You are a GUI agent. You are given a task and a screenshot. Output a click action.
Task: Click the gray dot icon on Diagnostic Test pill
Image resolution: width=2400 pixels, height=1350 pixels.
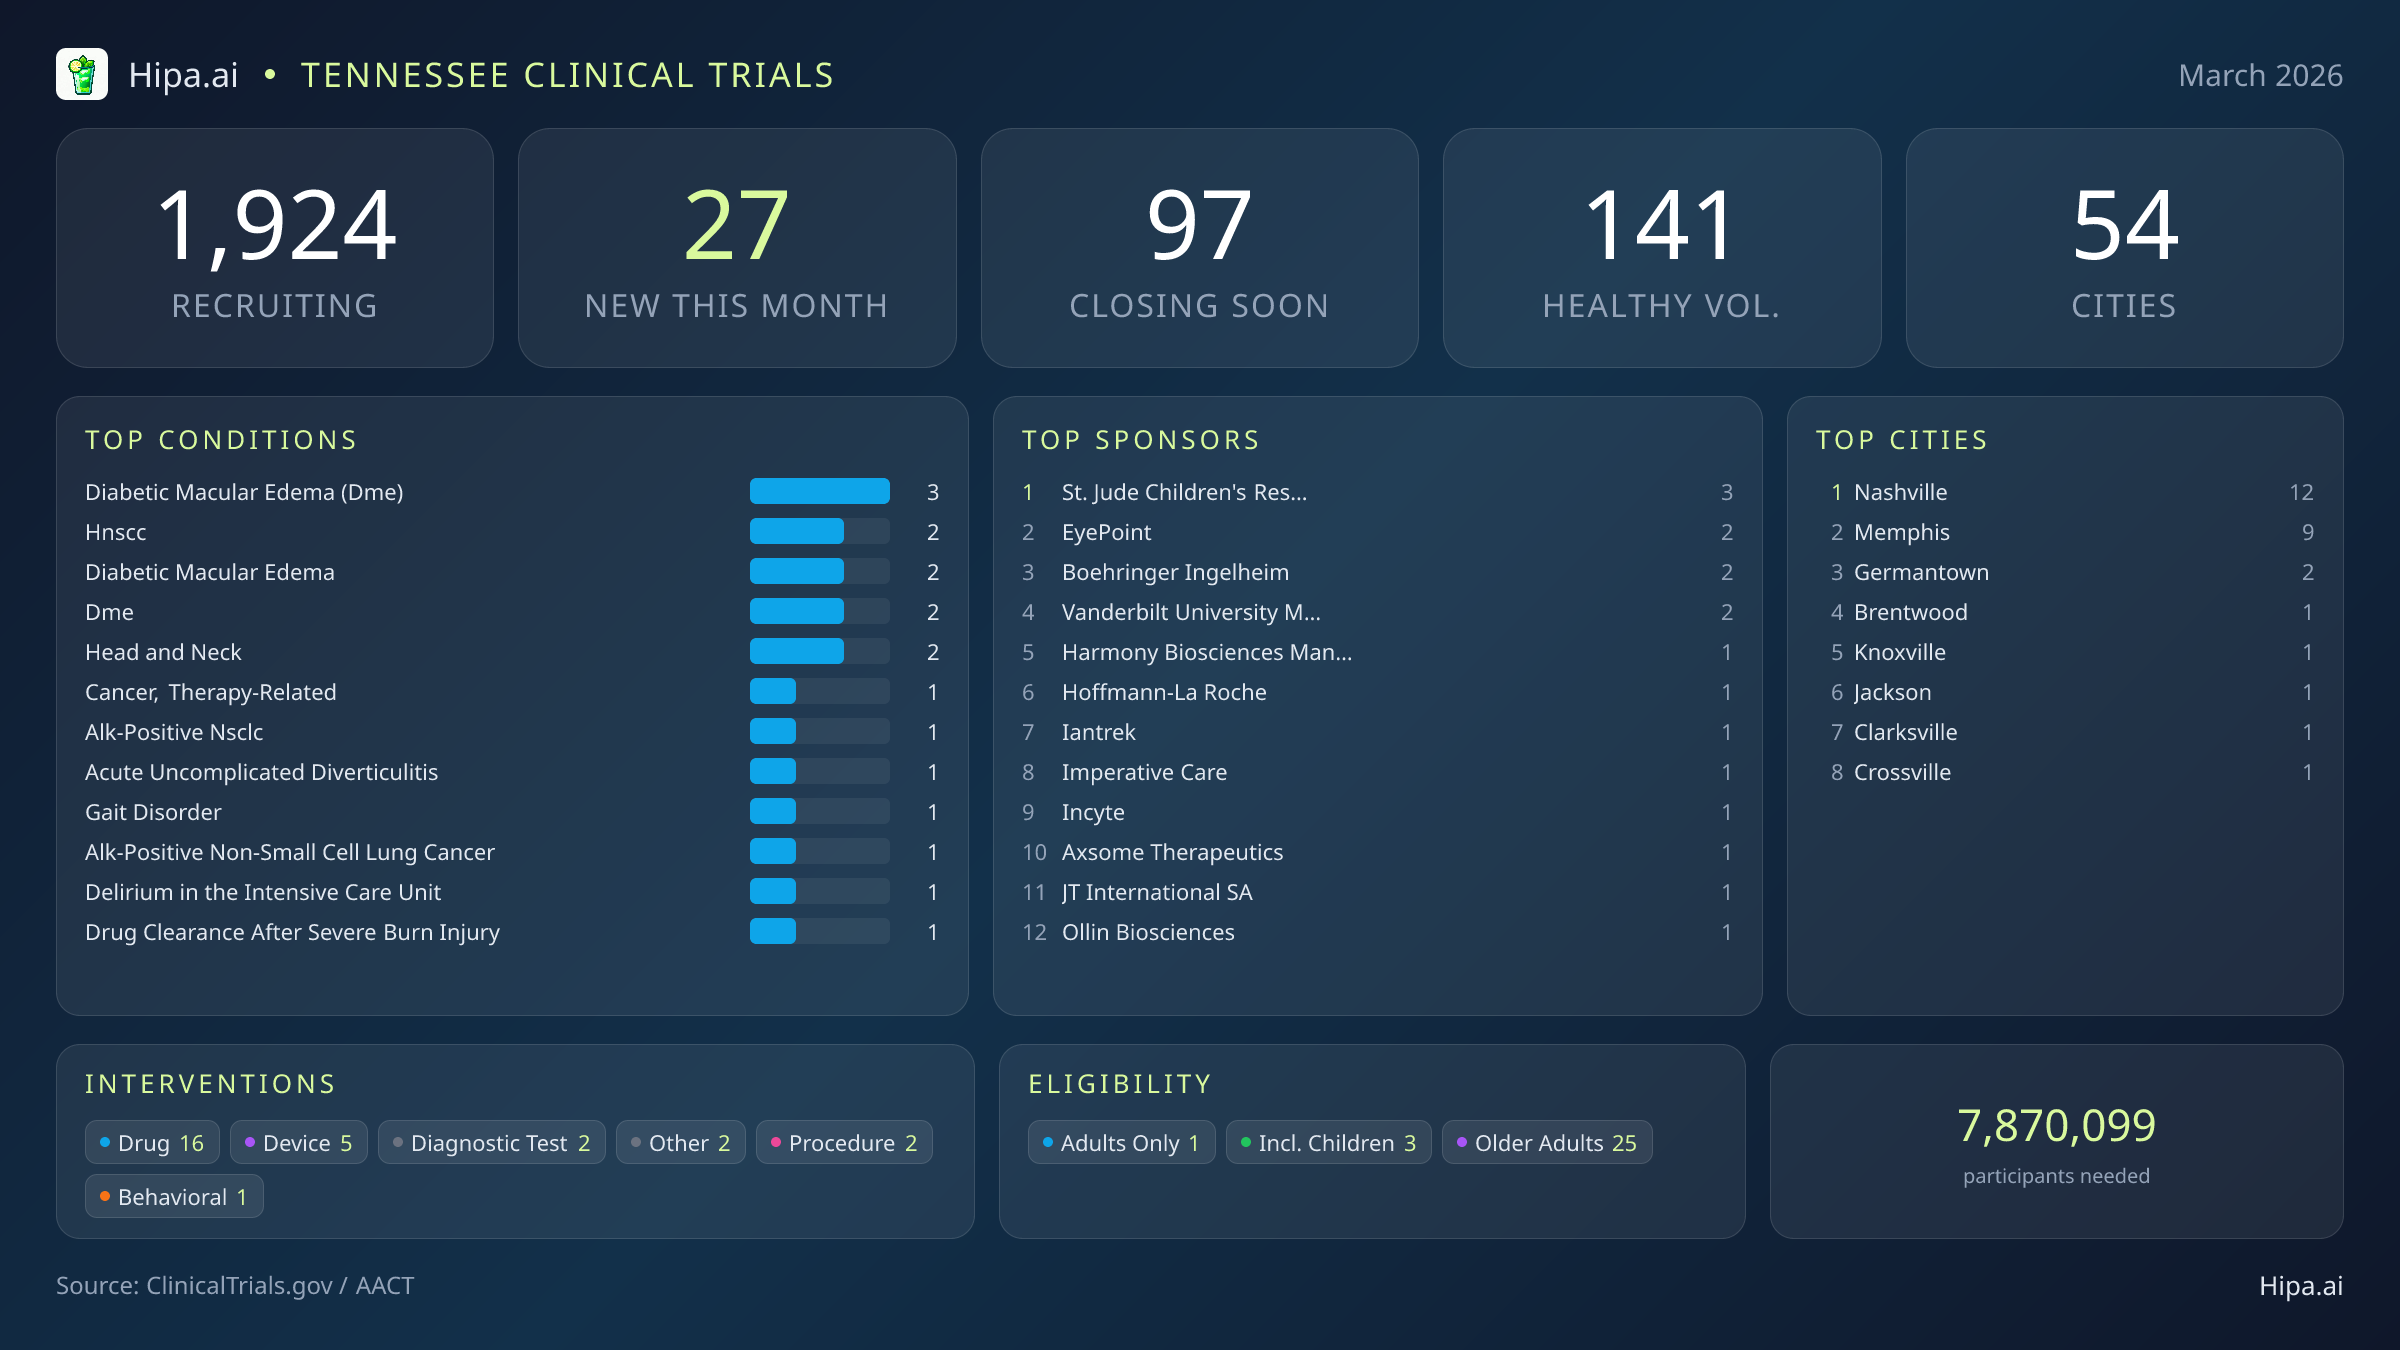tap(398, 1142)
